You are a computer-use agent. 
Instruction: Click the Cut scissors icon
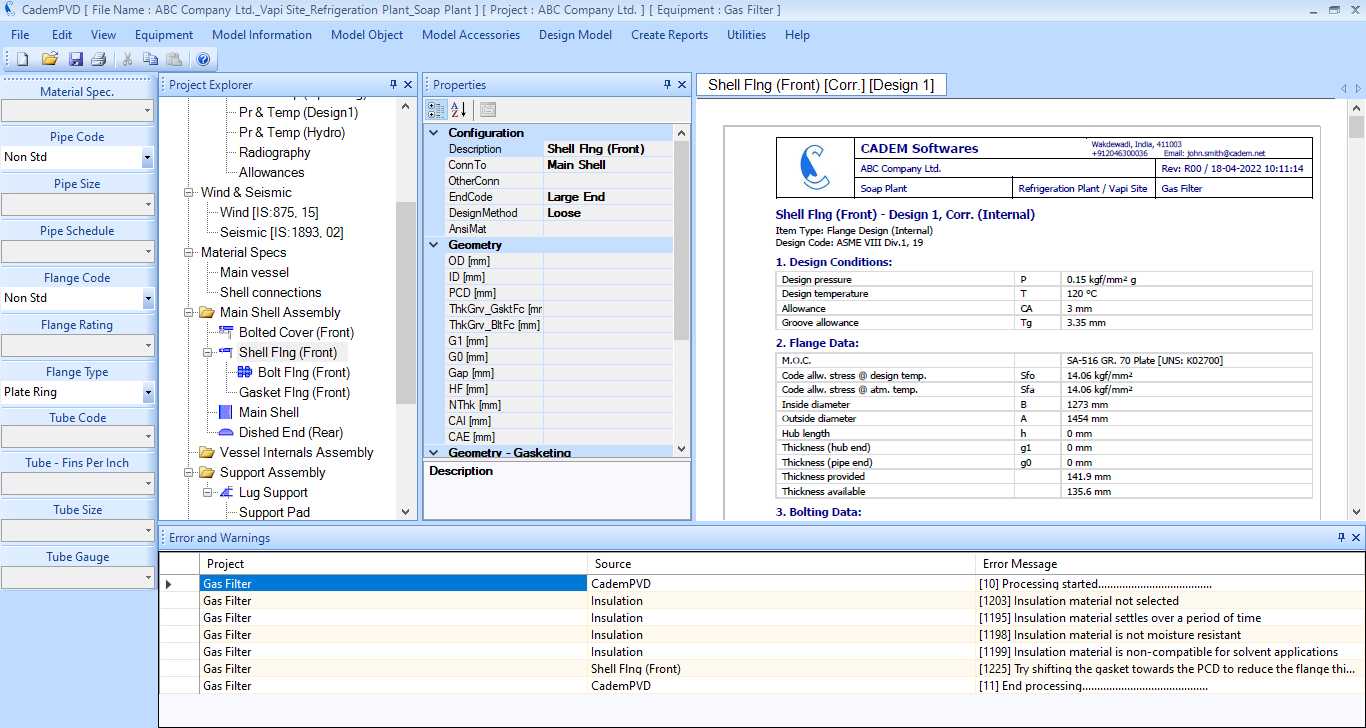click(128, 59)
